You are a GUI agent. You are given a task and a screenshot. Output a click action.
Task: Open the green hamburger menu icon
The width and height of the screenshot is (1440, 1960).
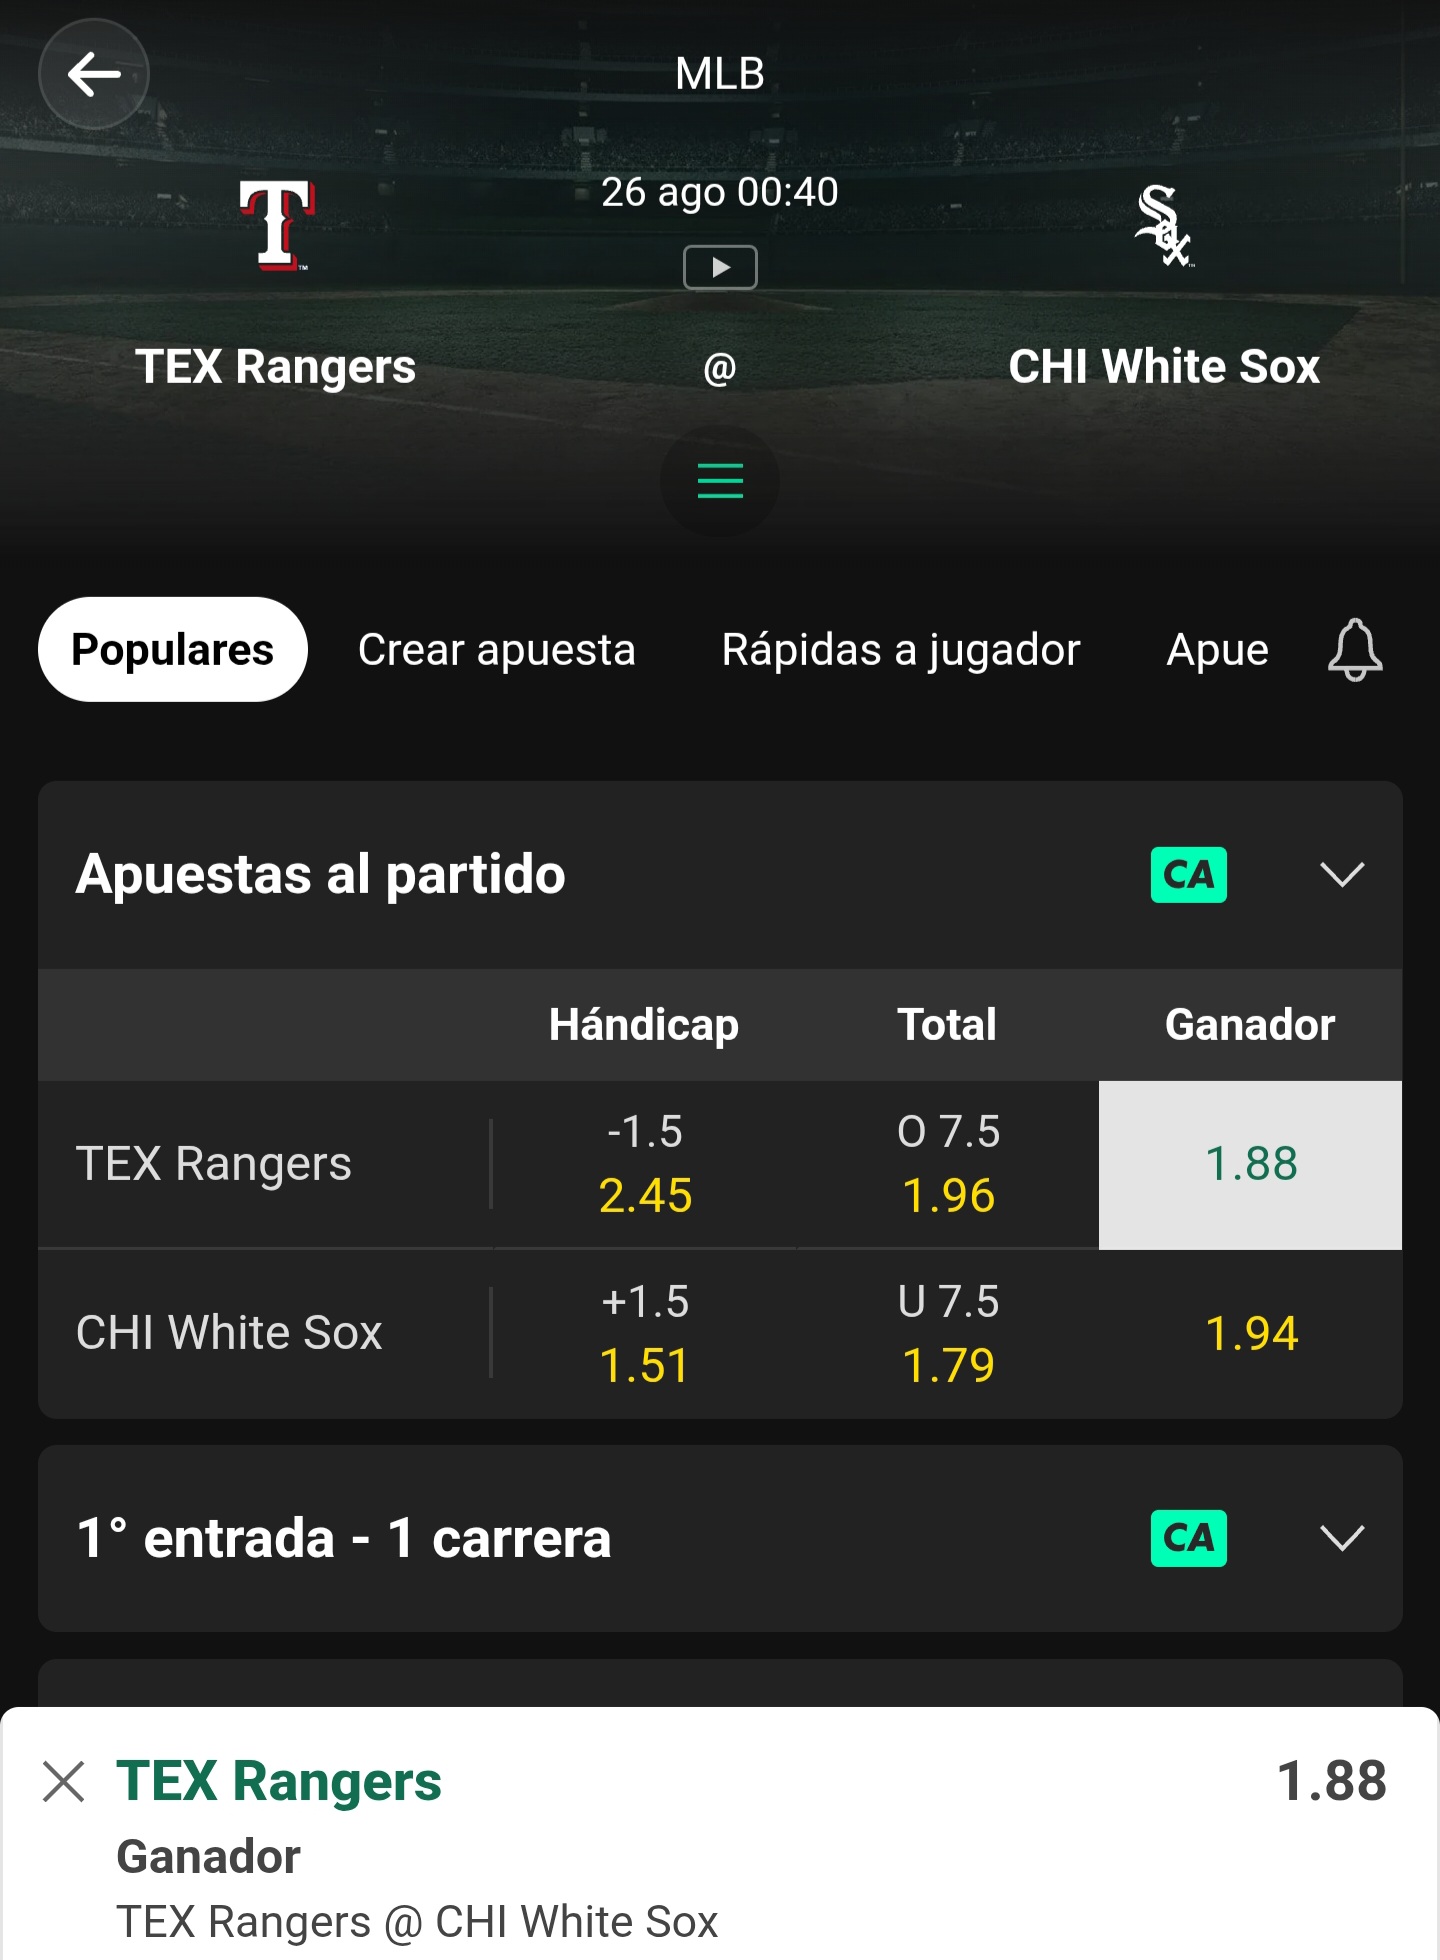tap(720, 481)
